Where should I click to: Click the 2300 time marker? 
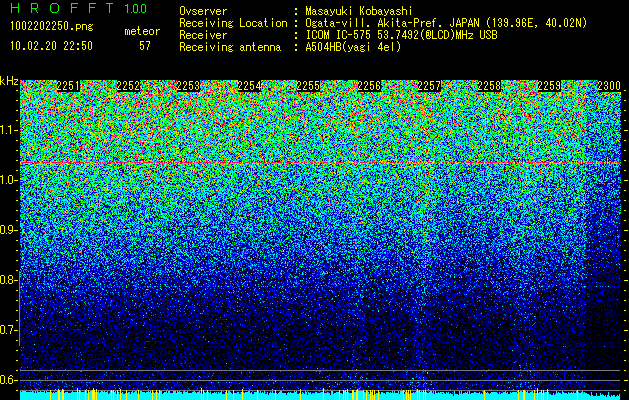(x=609, y=86)
